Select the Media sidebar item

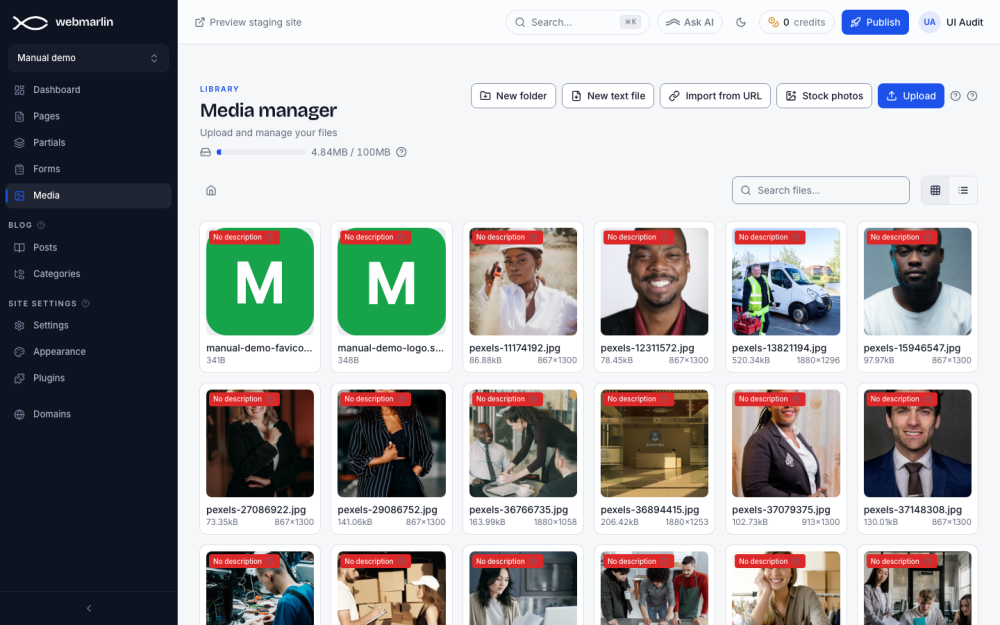[89, 196]
